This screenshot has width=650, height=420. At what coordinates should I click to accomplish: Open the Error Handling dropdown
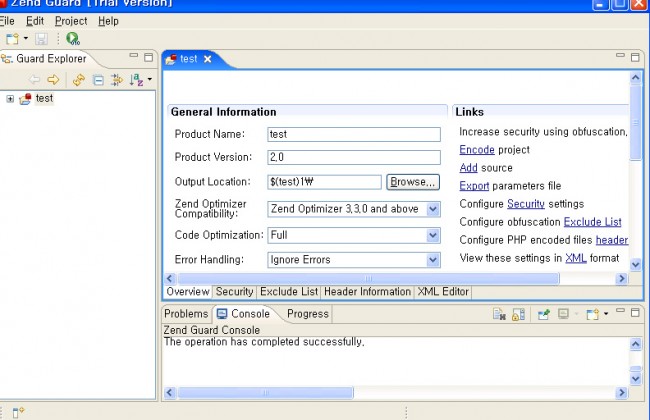(433, 260)
